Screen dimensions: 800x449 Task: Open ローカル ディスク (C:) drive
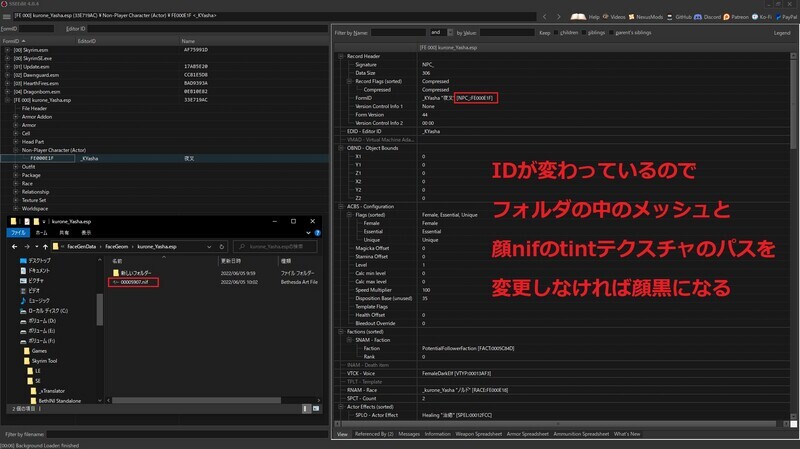point(47,310)
